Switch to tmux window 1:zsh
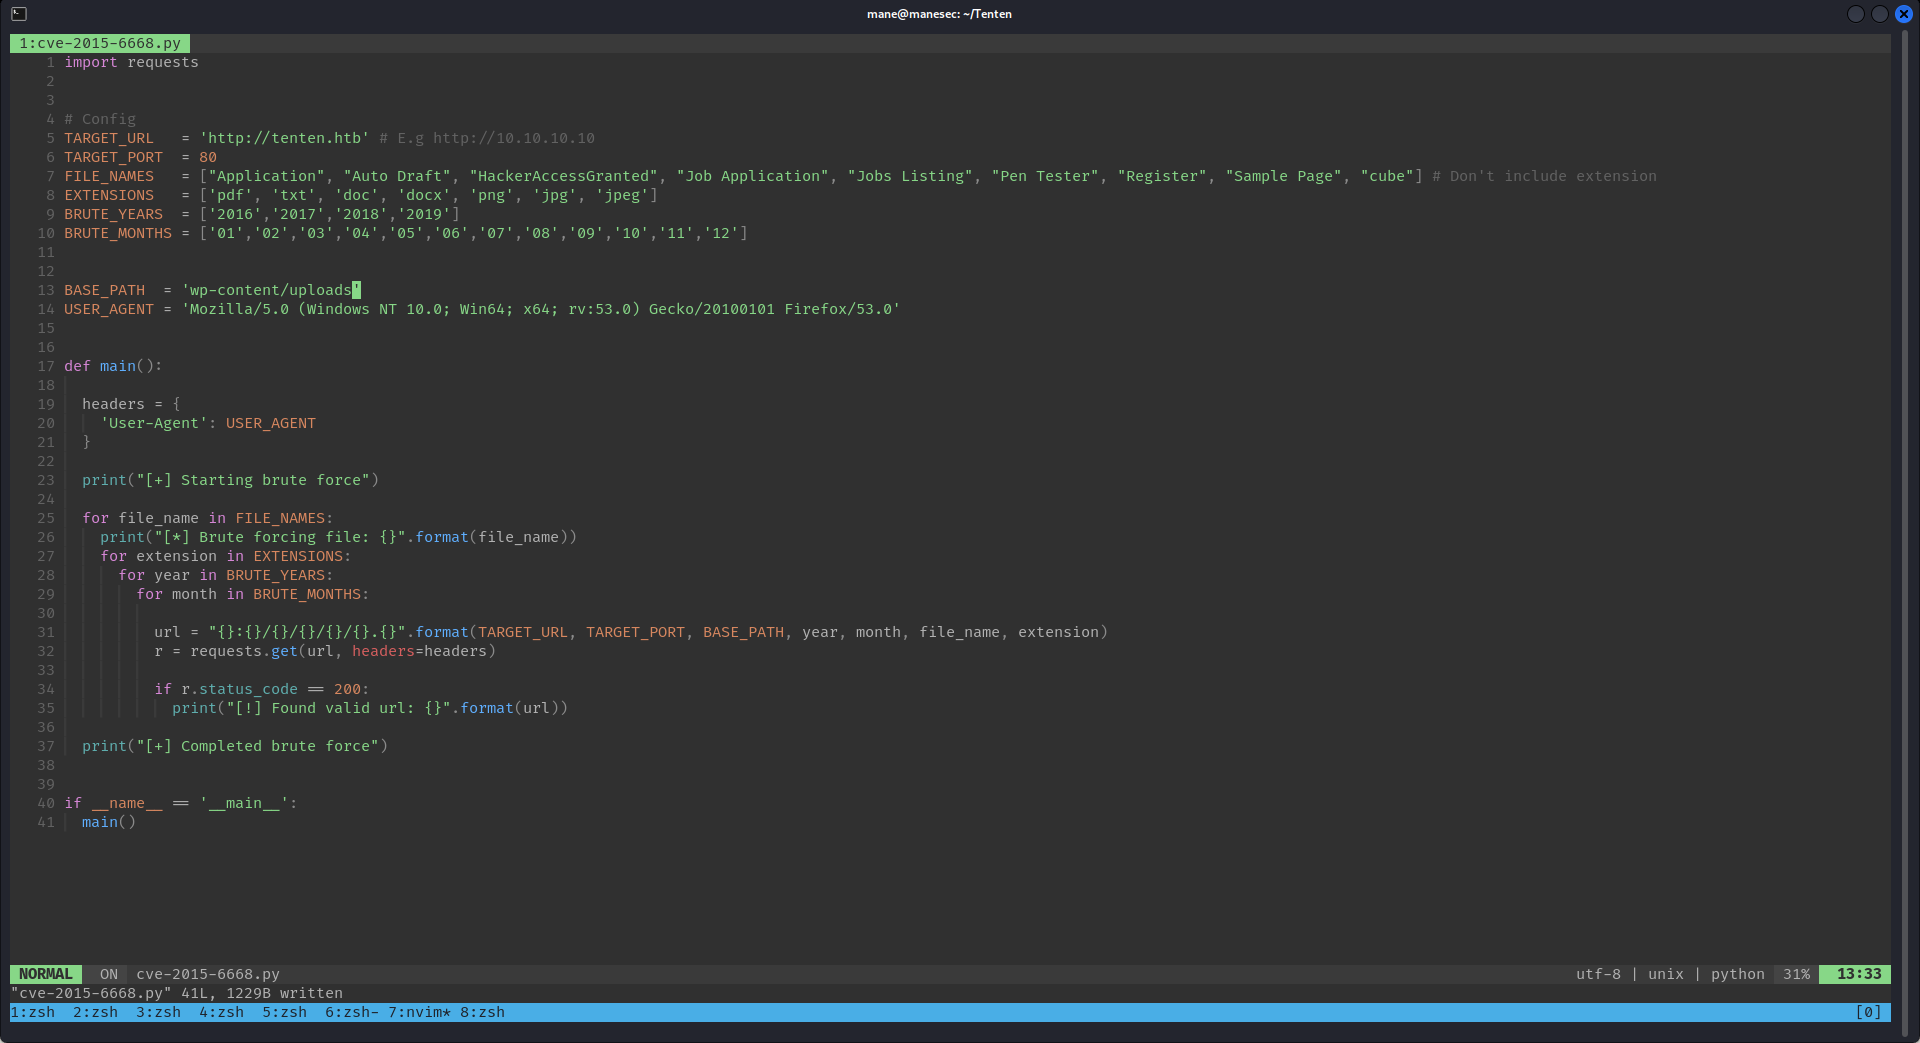1920x1043 pixels. point(33,1012)
